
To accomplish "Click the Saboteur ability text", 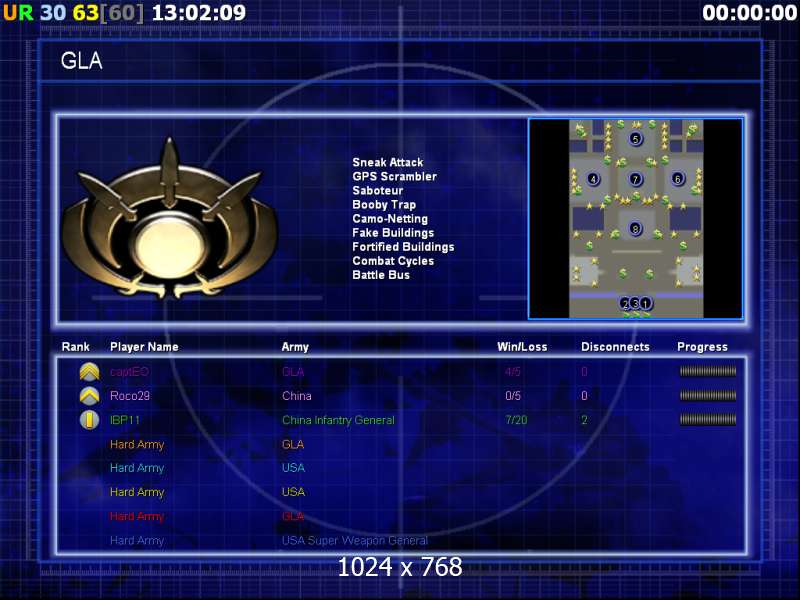I will (378, 190).
